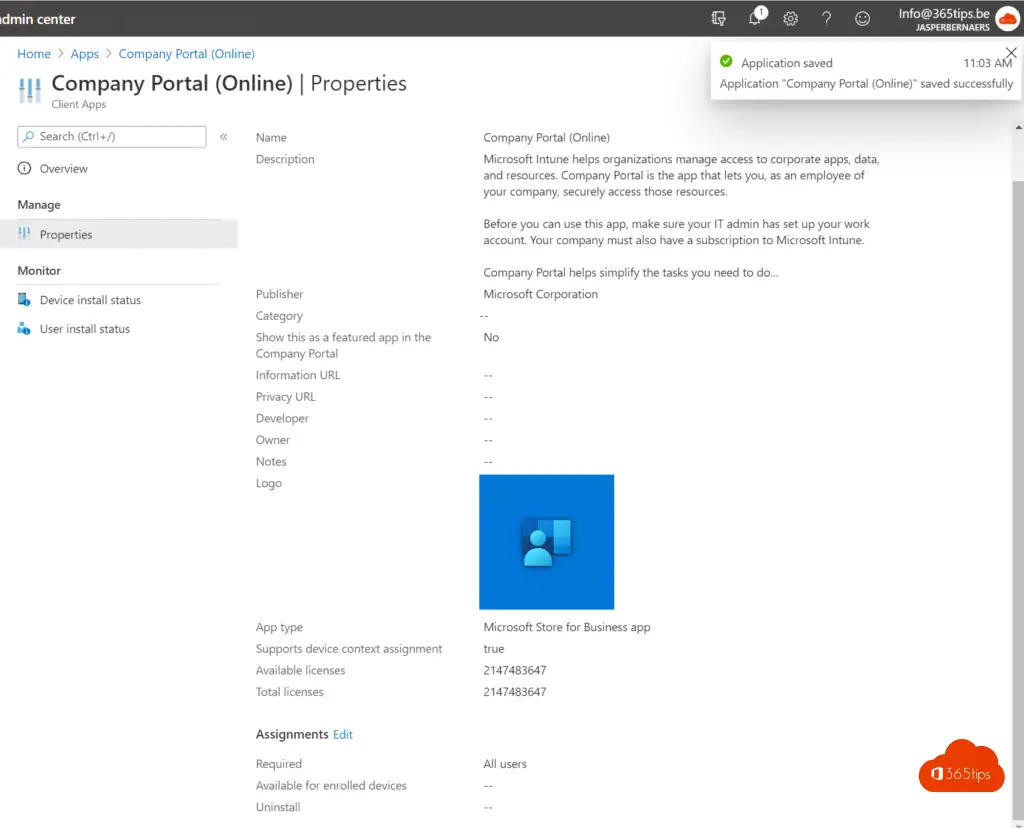
Task: Click the Supports device context assignment value true
Action: pyautogui.click(x=494, y=648)
